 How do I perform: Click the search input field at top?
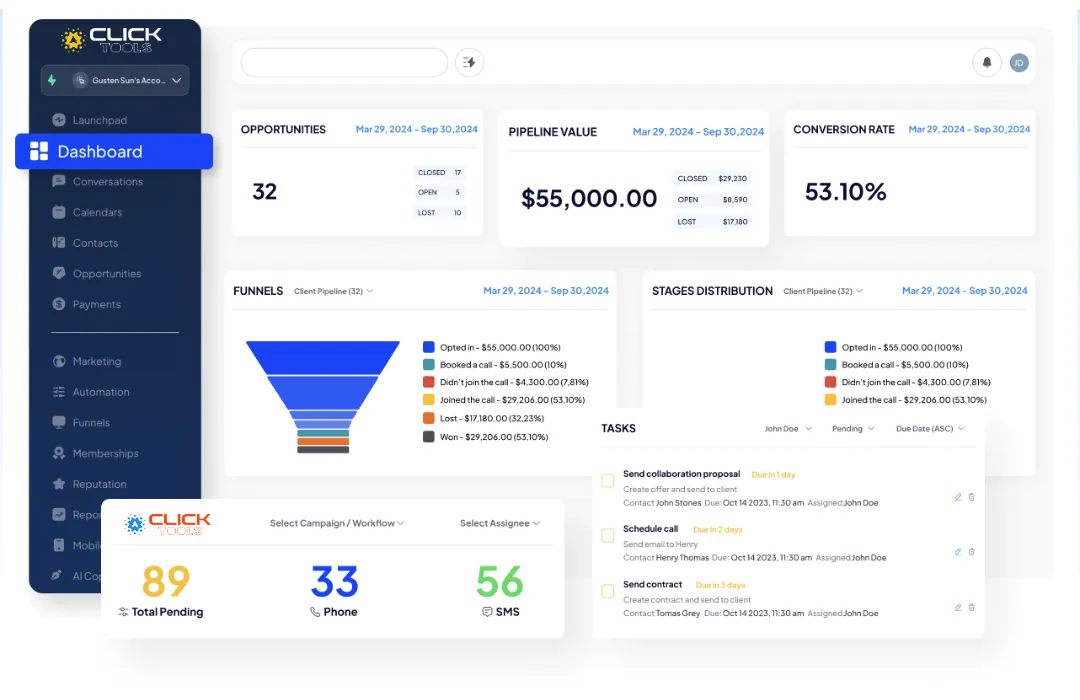[x=344, y=63]
